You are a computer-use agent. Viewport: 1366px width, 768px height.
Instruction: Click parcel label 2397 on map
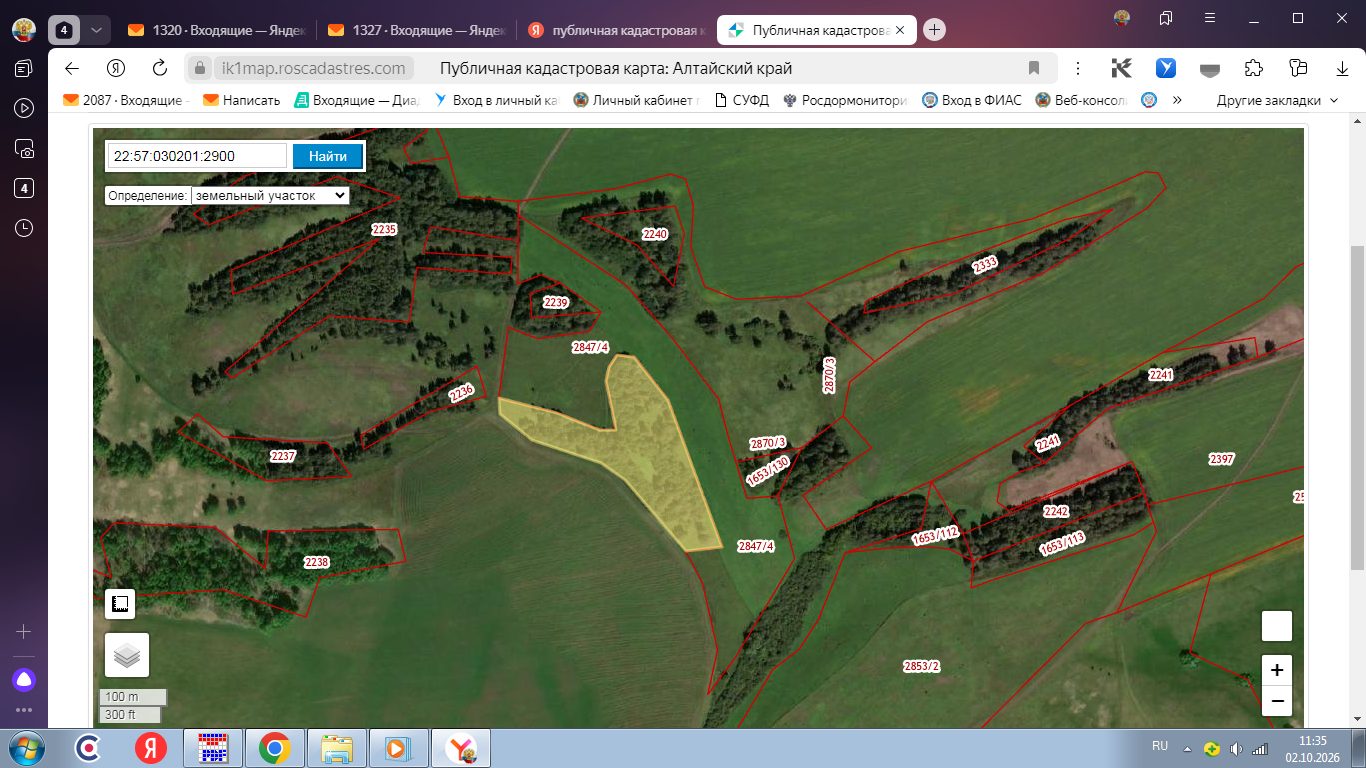coord(1222,460)
